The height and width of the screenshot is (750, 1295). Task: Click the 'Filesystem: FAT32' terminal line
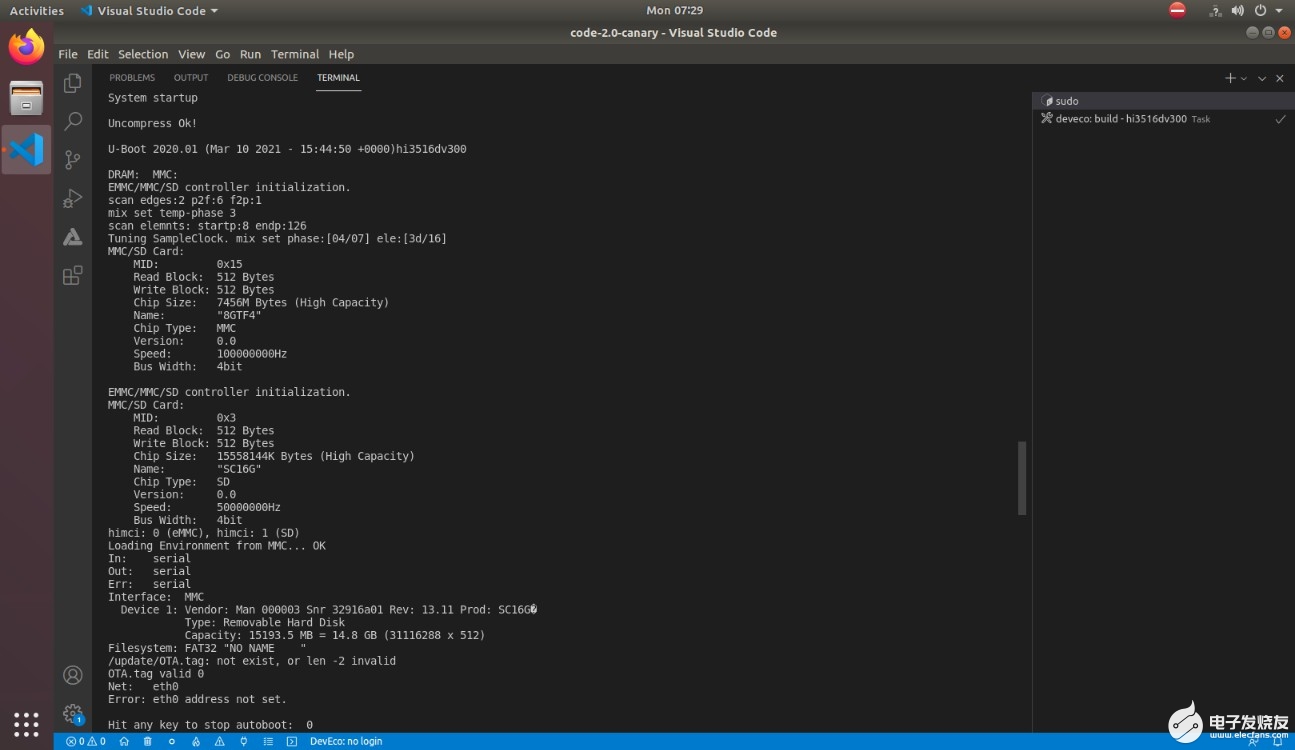208,648
